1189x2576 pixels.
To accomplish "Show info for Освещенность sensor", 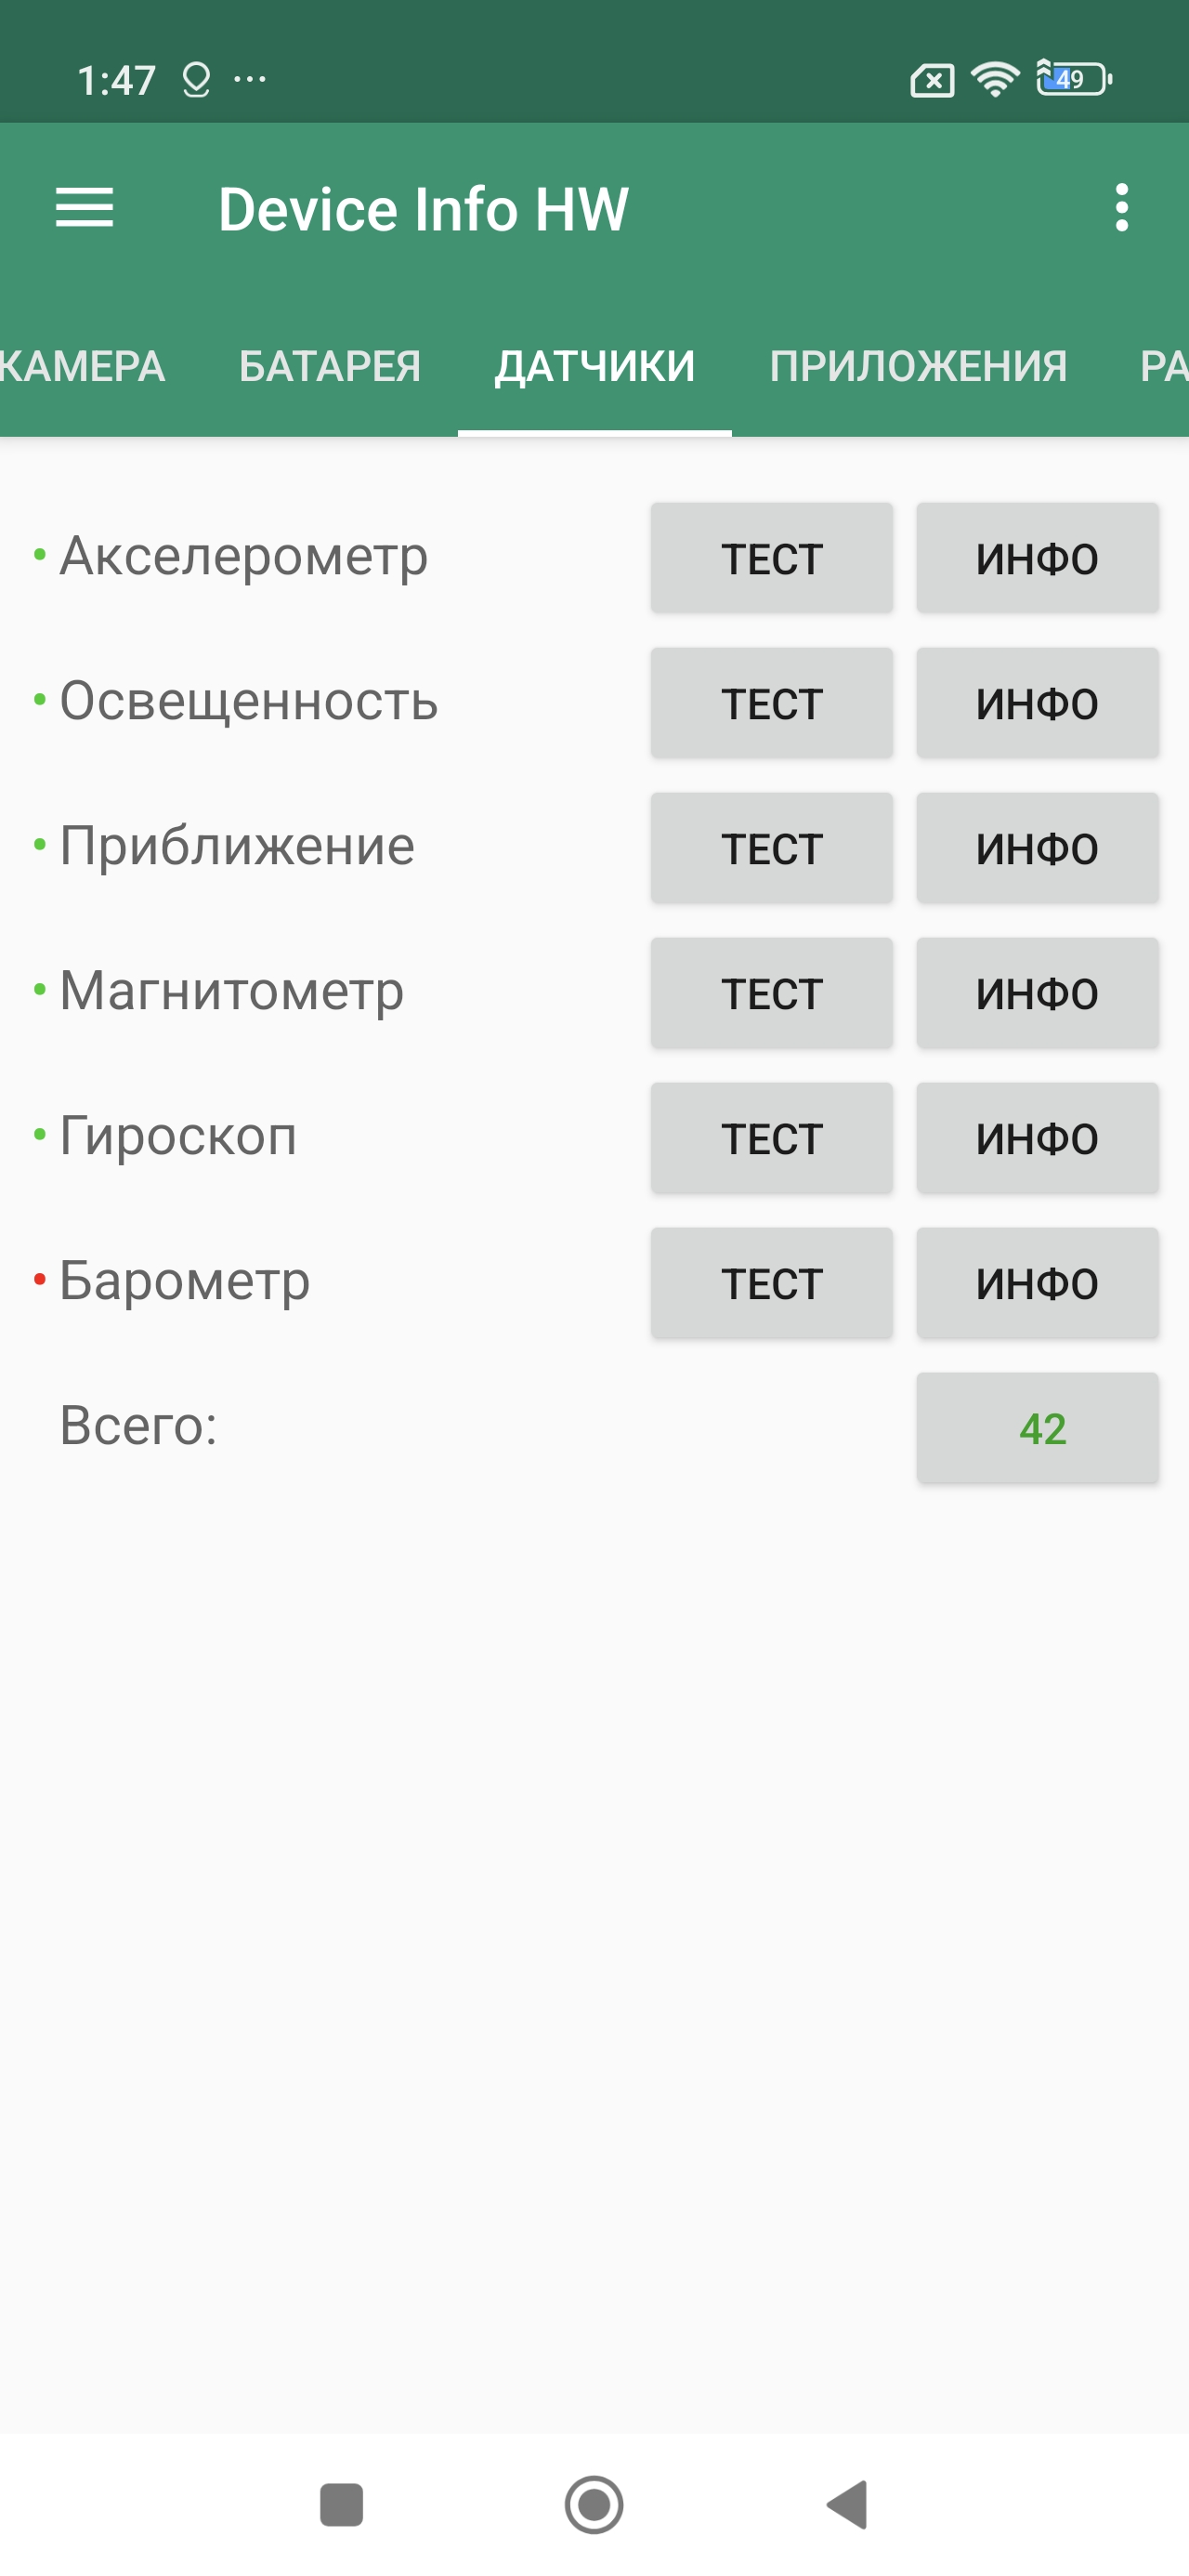I will pos(1037,703).
